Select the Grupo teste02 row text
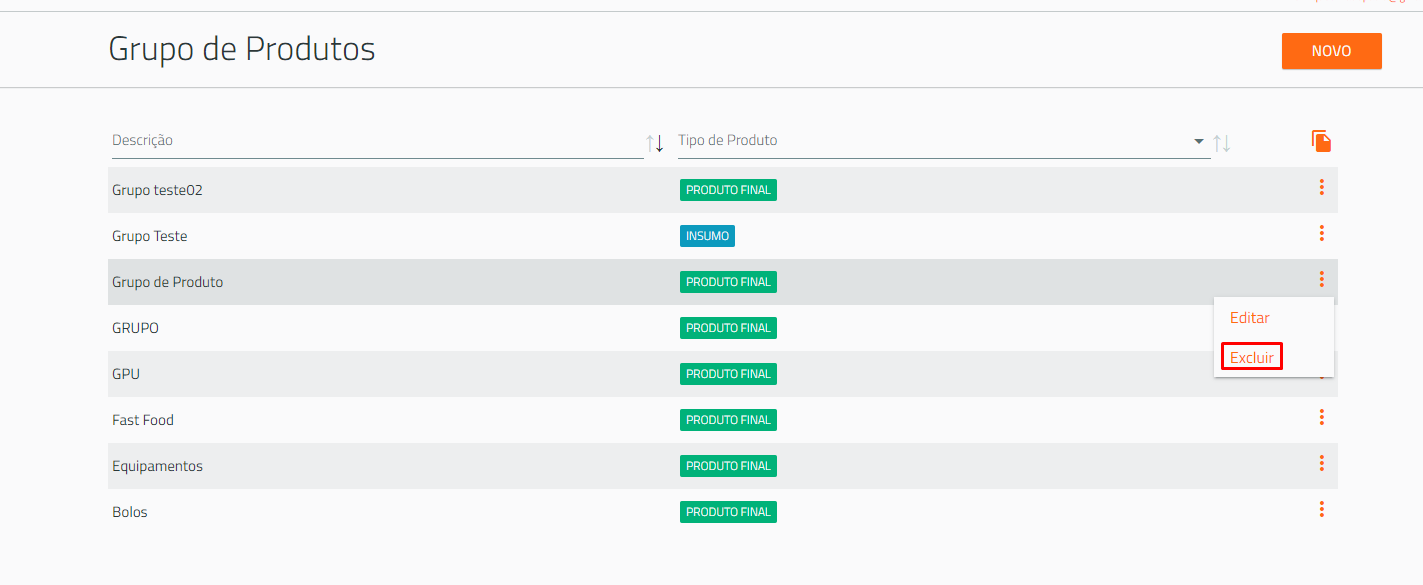The image size is (1423, 585). (157, 190)
